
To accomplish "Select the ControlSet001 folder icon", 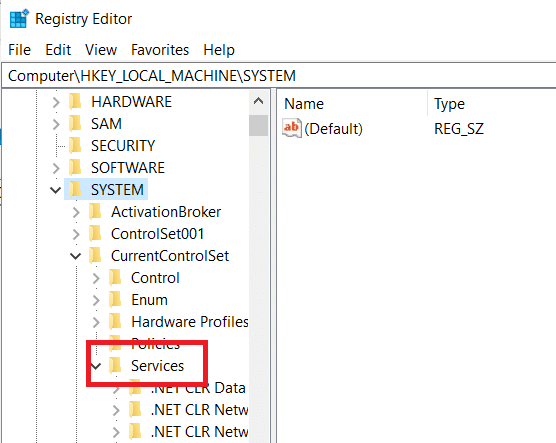I will [95, 234].
